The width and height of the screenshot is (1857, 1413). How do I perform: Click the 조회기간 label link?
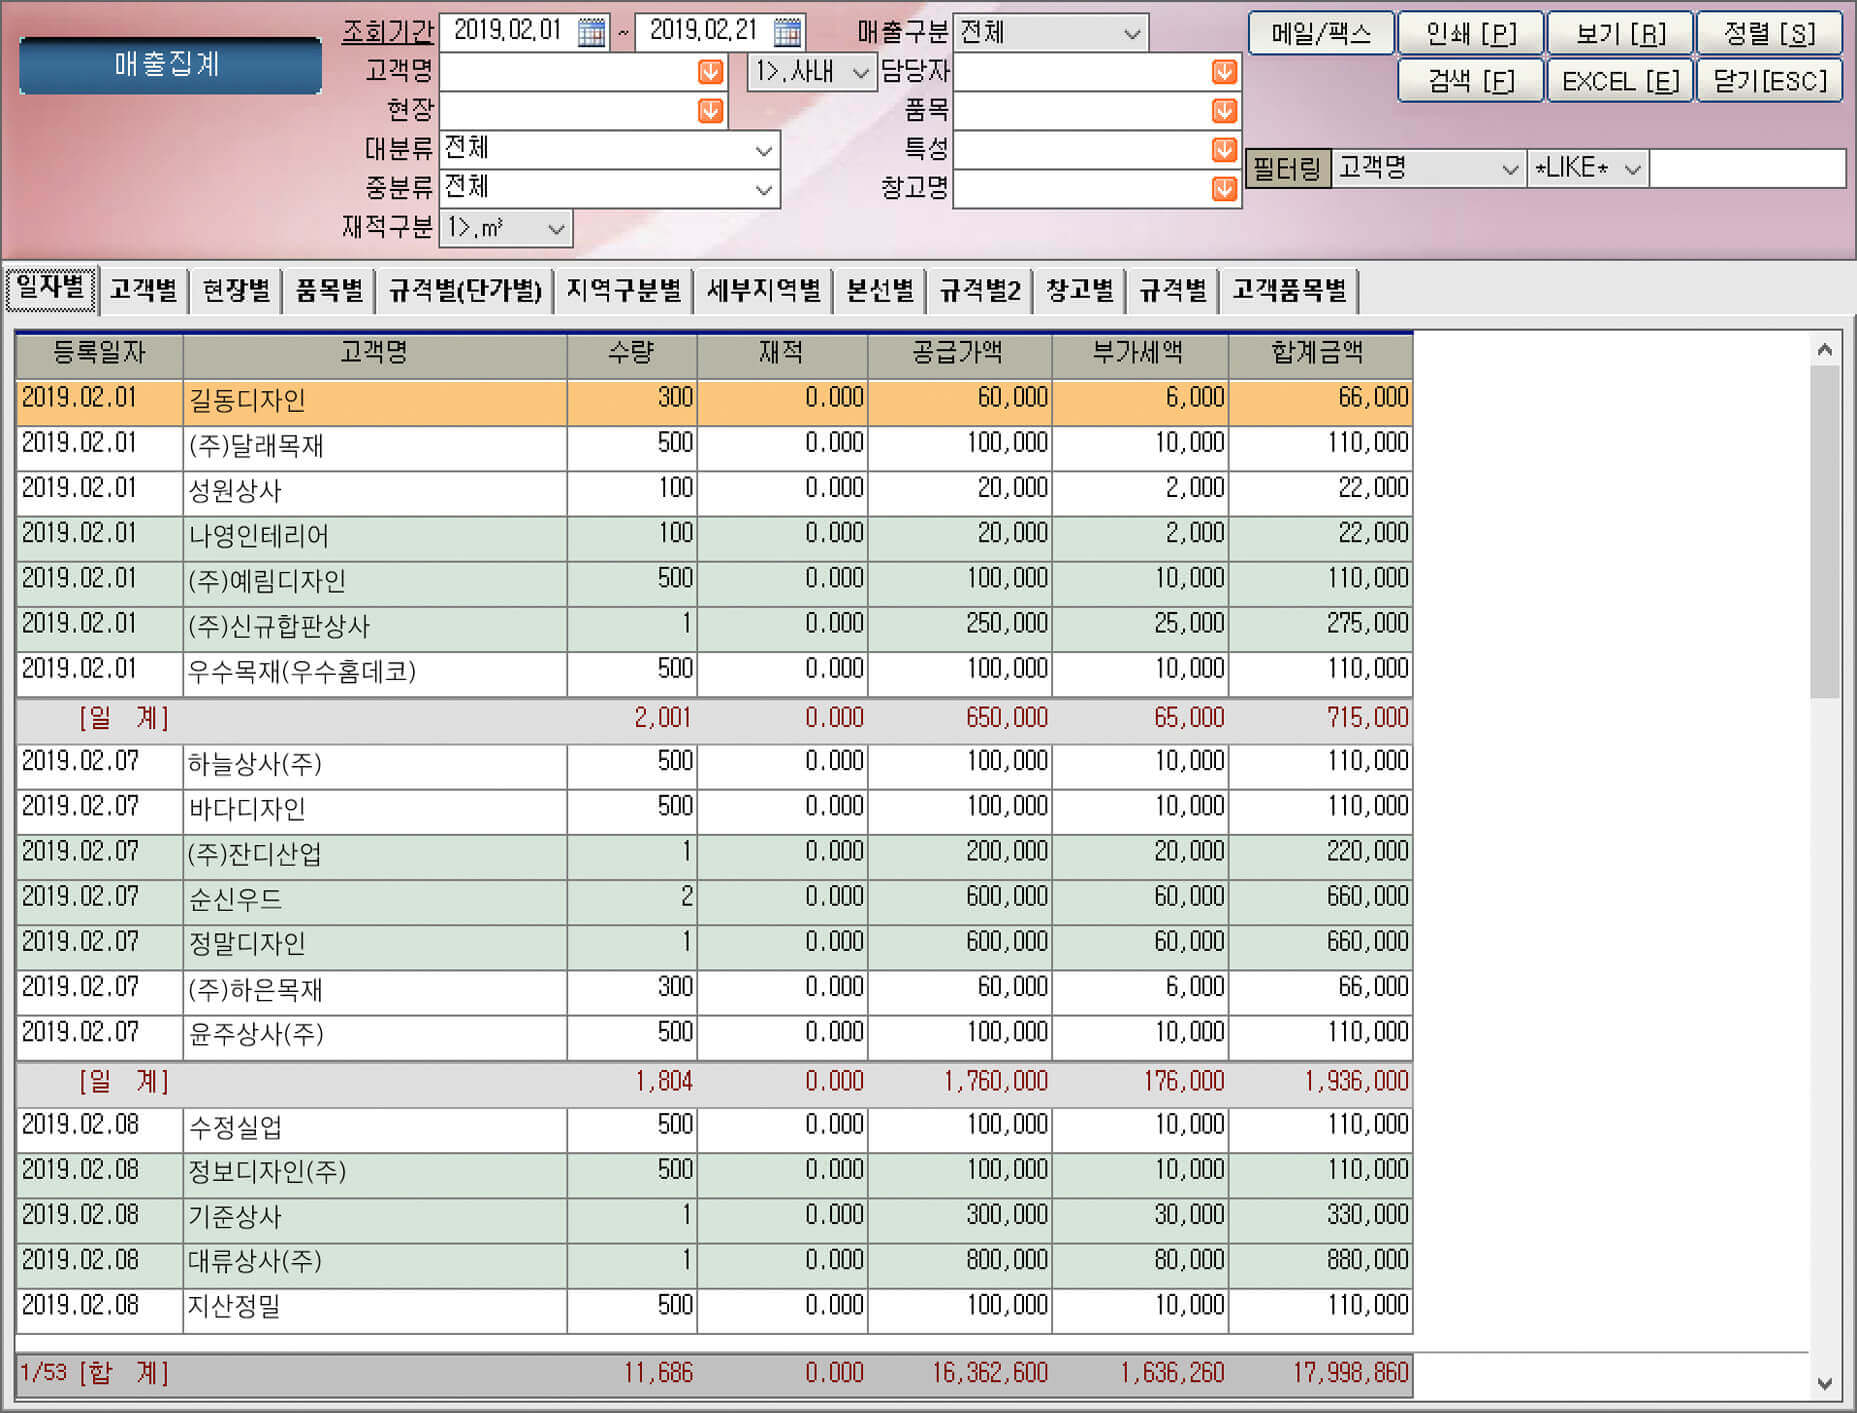[387, 32]
